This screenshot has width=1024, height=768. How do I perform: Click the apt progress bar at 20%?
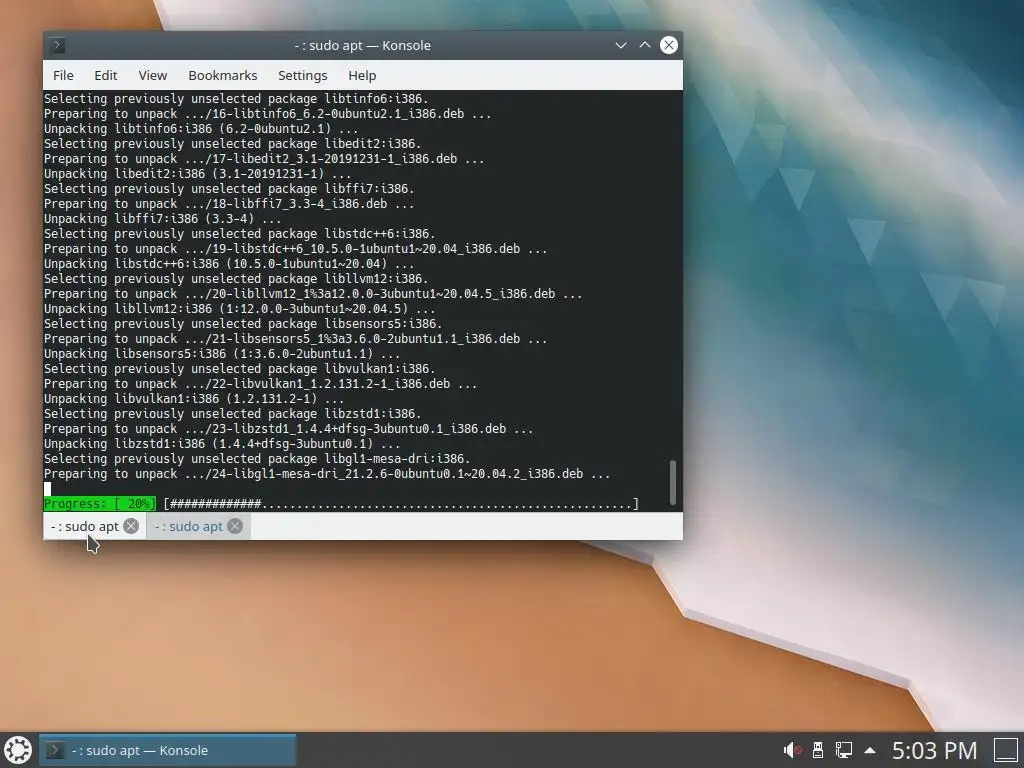401,504
